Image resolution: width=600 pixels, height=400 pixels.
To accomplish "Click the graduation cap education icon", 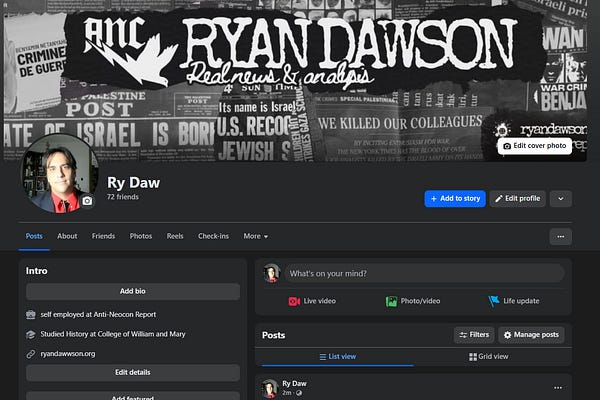I will pyautogui.click(x=31, y=334).
